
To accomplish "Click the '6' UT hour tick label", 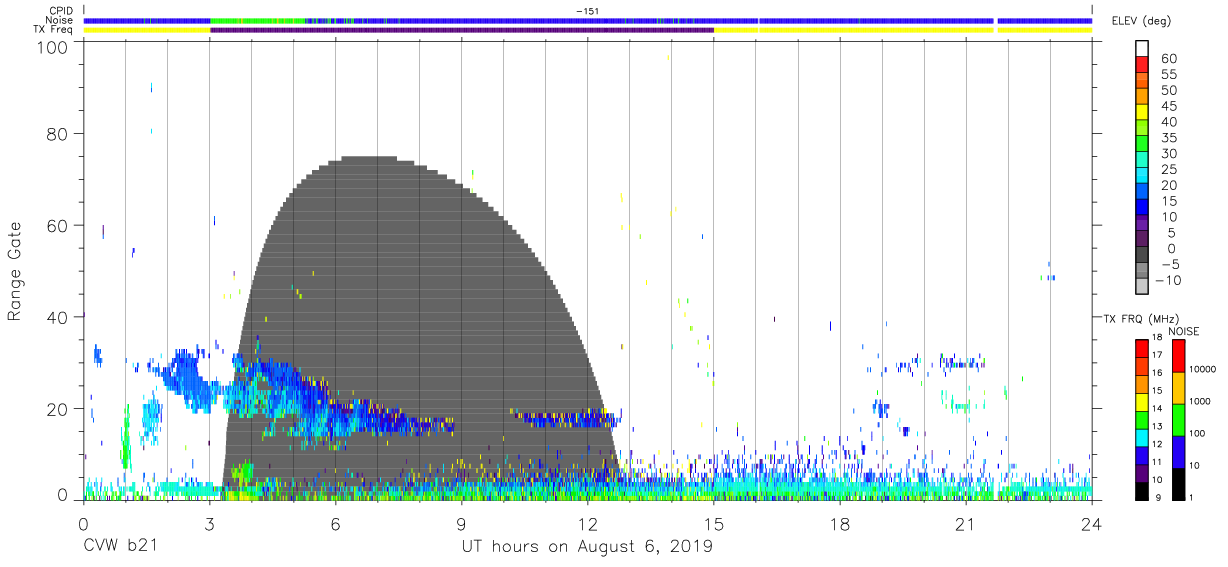I will [335, 523].
